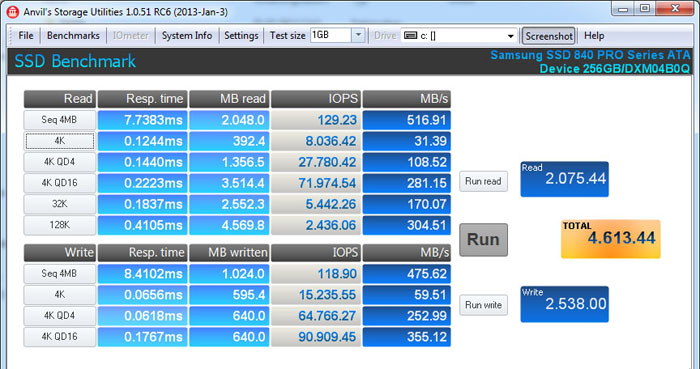Image resolution: width=700 pixels, height=369 pixels.
Task: Click the drive icon in Drive selector
Action: (x=410, y=36)
